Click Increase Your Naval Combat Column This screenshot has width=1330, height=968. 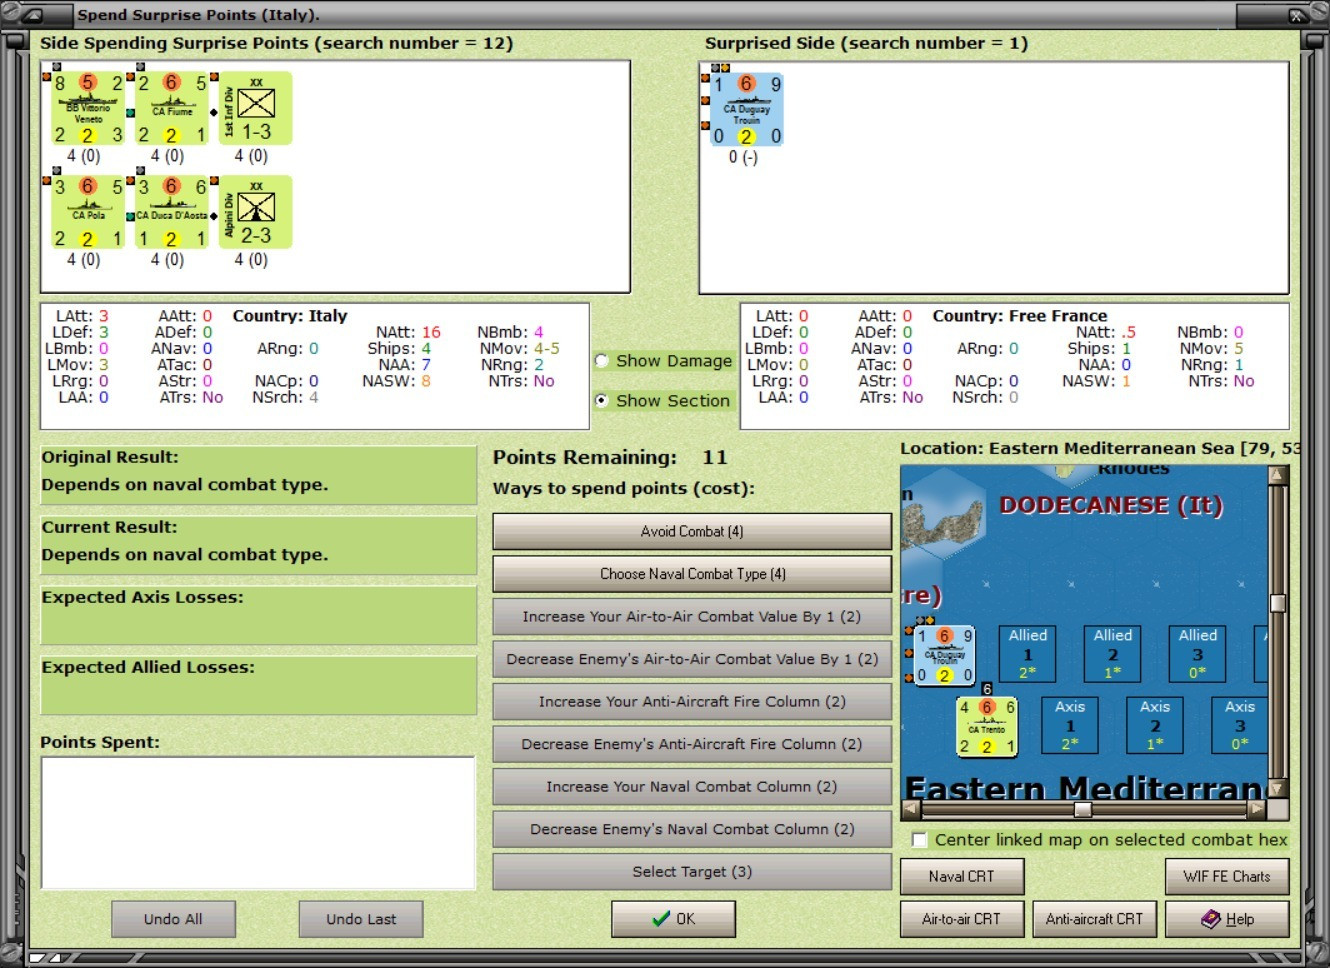pos(692,787)
